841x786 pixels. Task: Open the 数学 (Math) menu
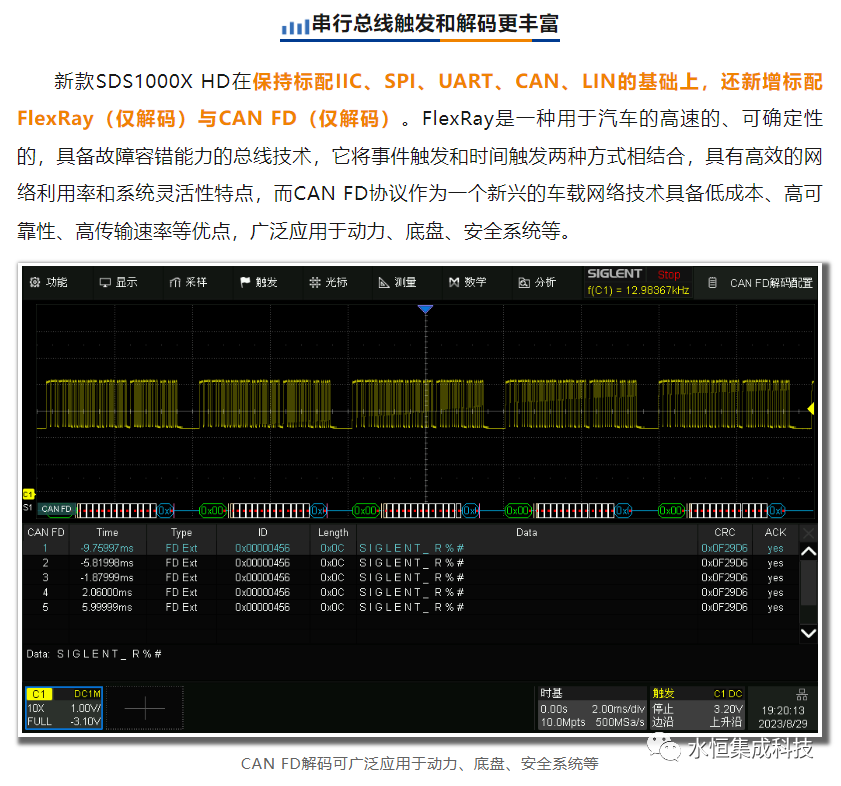pyautogui.click(x=468, y=282)
